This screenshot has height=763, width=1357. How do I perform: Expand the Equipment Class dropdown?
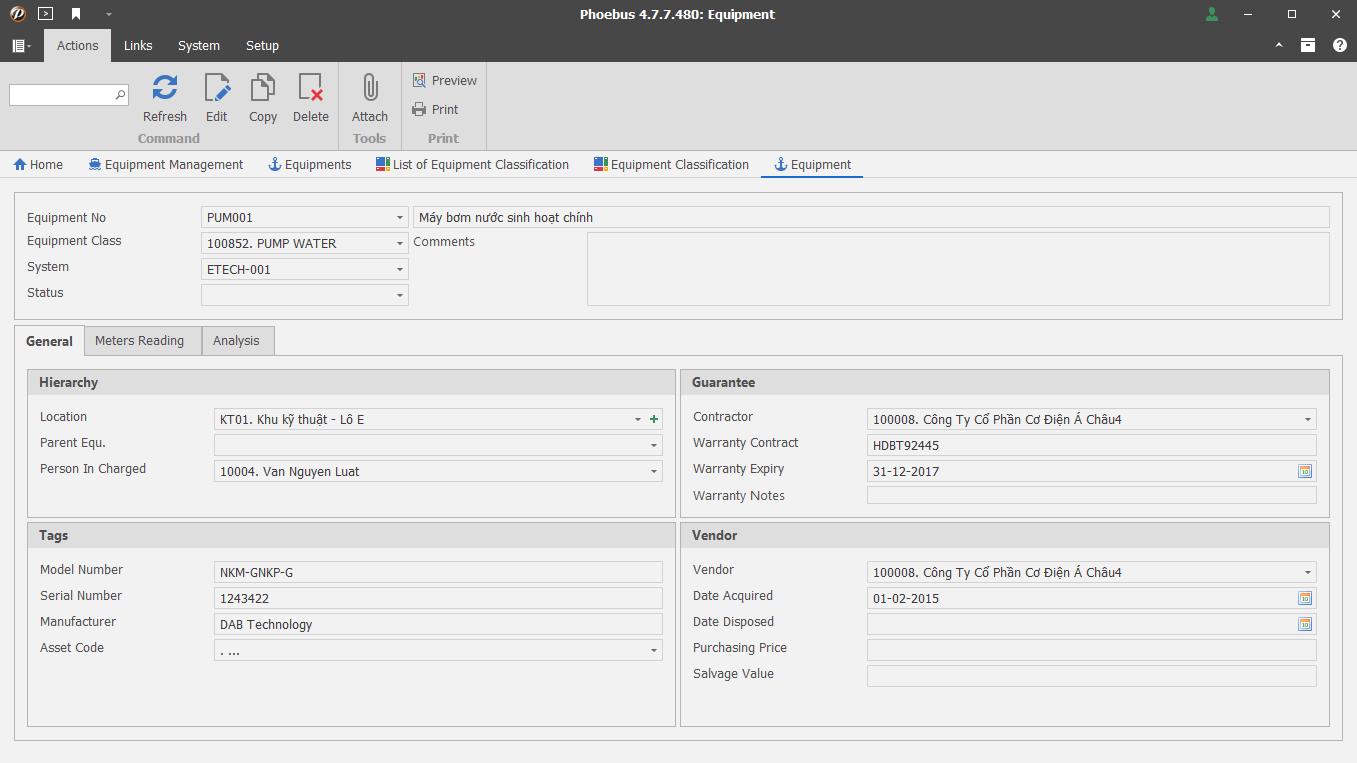point(400,243)
